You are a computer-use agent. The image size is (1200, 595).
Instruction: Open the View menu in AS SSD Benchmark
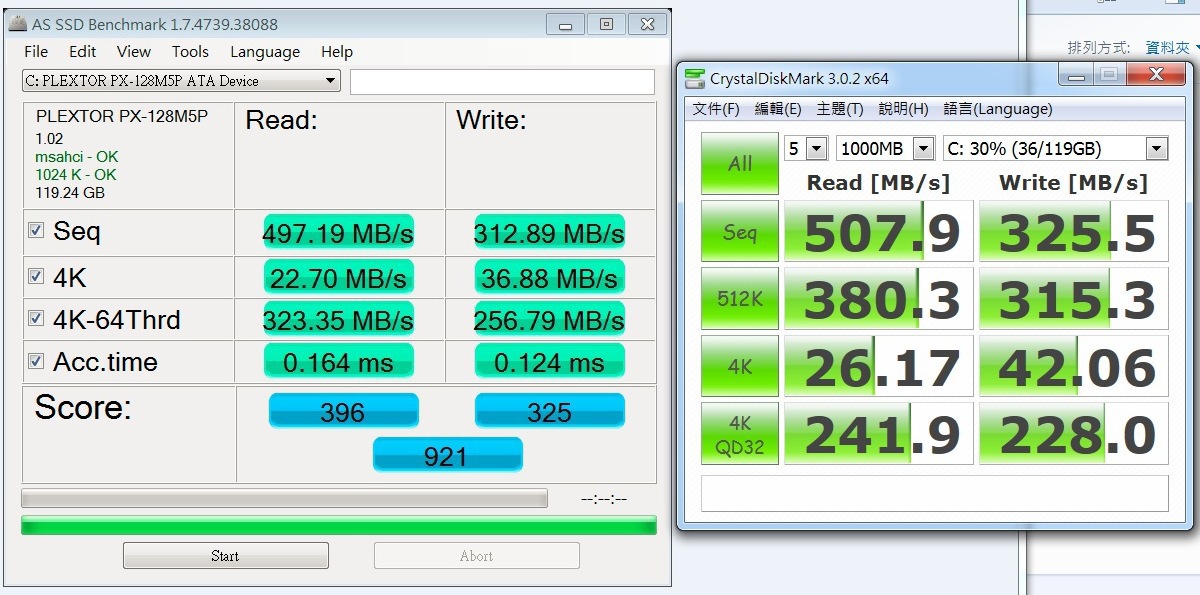[134, 52]
